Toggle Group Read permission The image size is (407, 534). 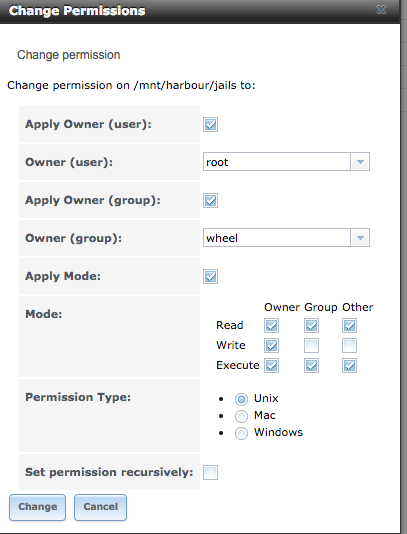pos(312,326)
